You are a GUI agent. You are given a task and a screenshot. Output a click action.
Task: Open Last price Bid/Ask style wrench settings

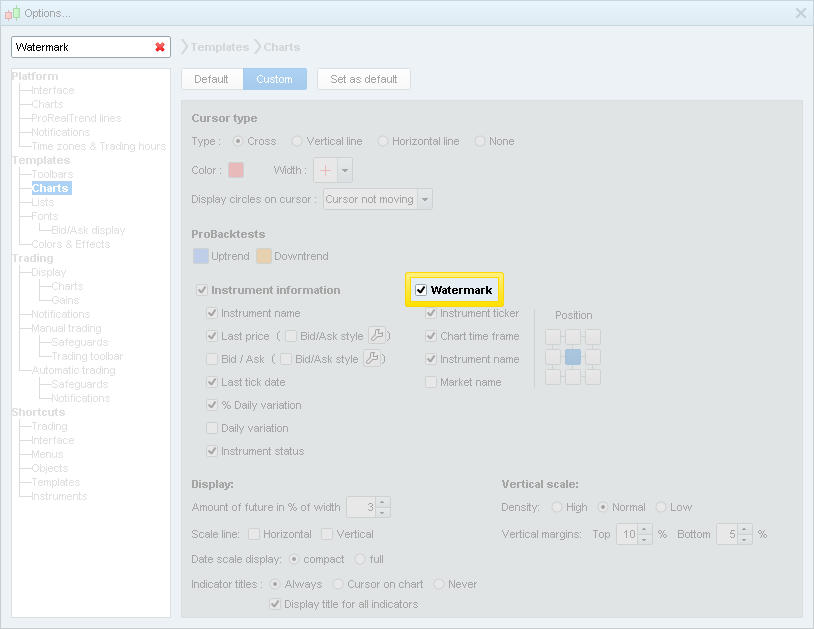click(x=377, y=336)
